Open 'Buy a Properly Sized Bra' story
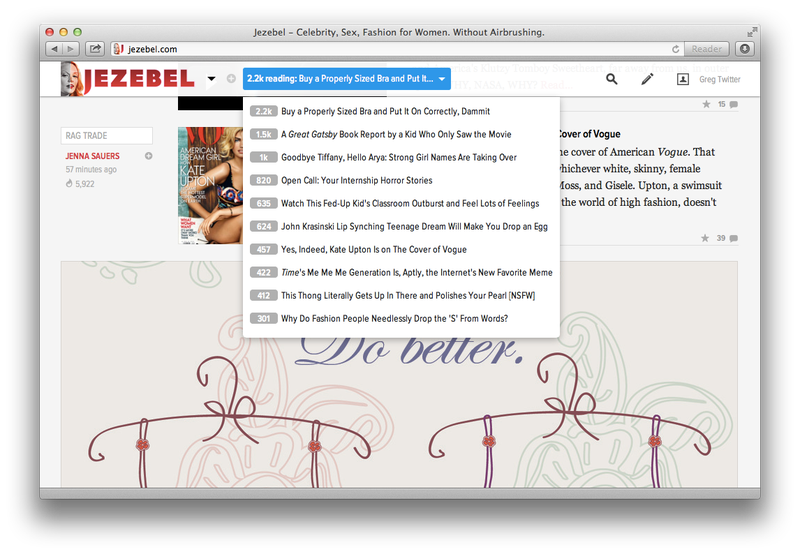Image resolution: width=800 pixels, height=554 pixels. [385, 111]
